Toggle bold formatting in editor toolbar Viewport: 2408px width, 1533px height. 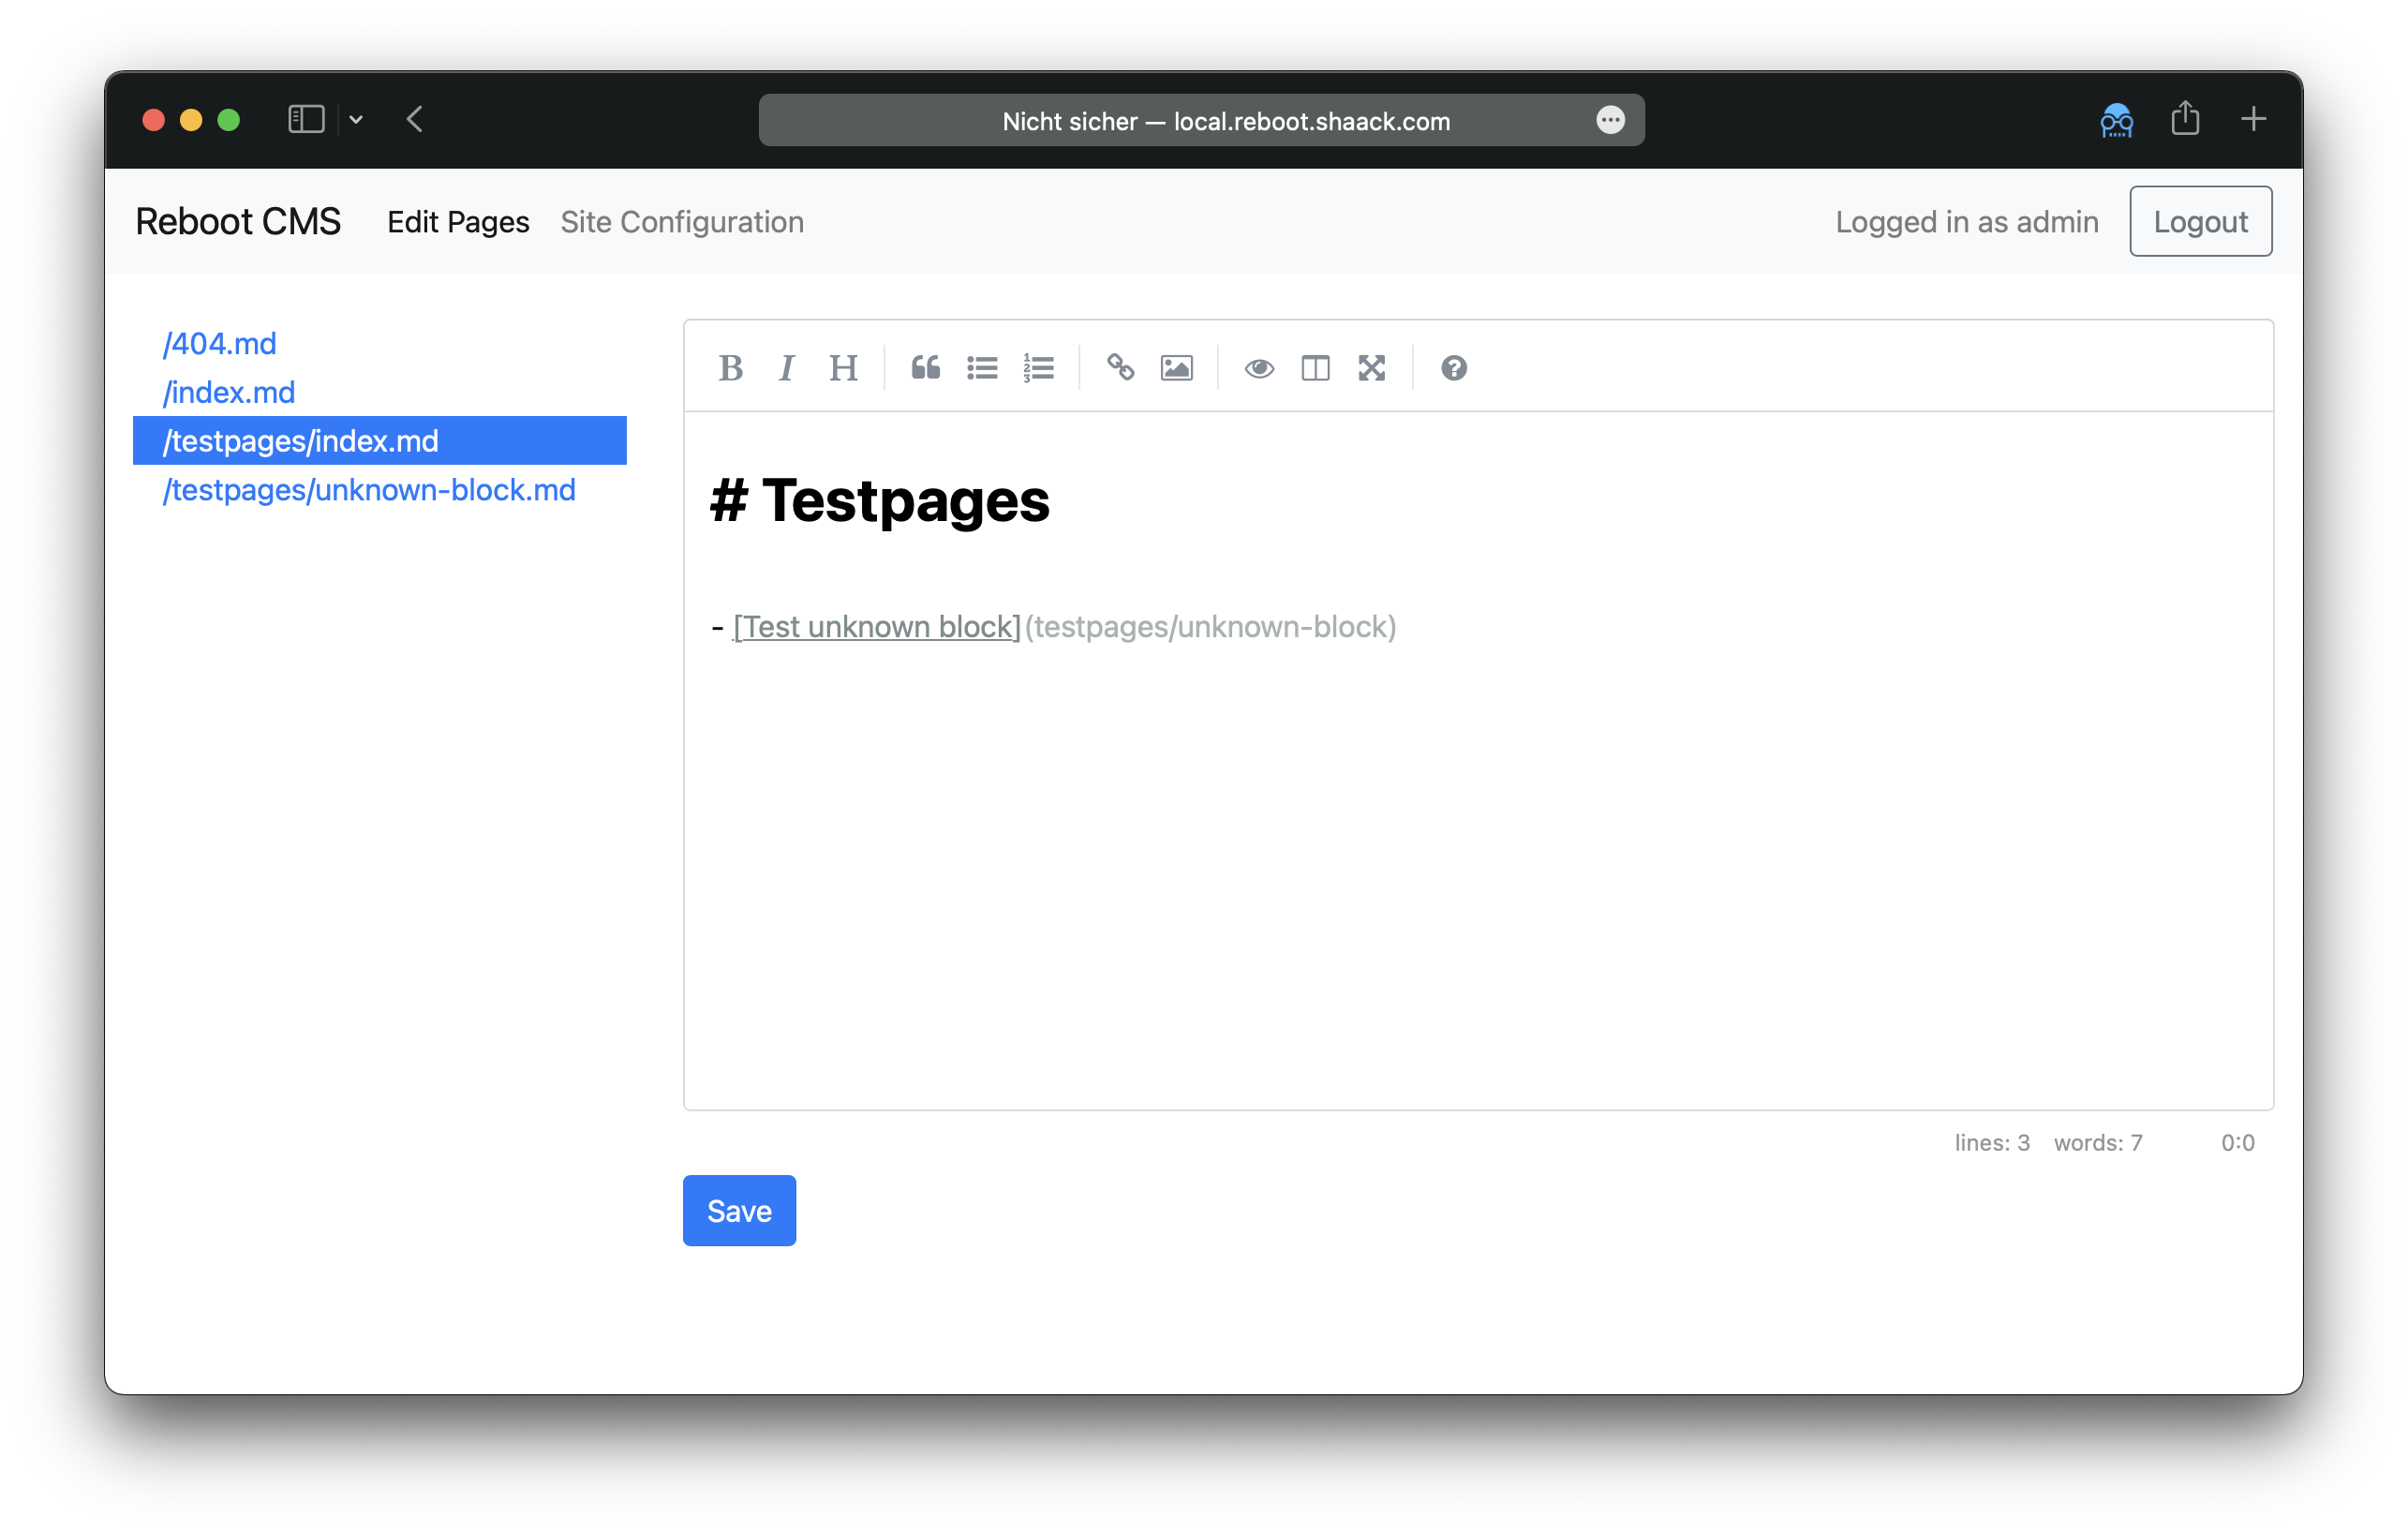tap(731, 368)
